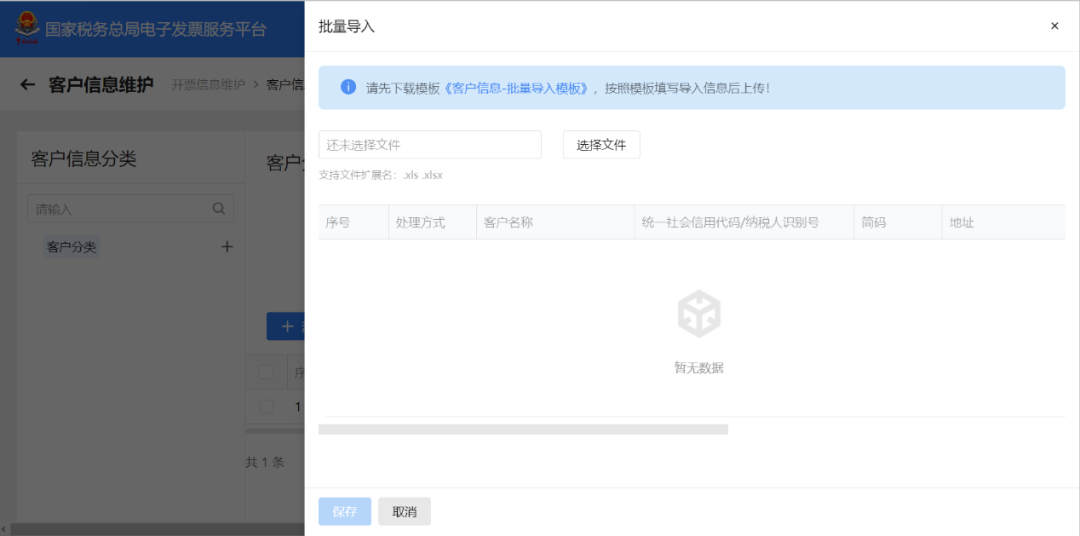This screenshot has width=1080, height=536.
Task: Select the 客户分类 tree item
Action: coord(72,247)
